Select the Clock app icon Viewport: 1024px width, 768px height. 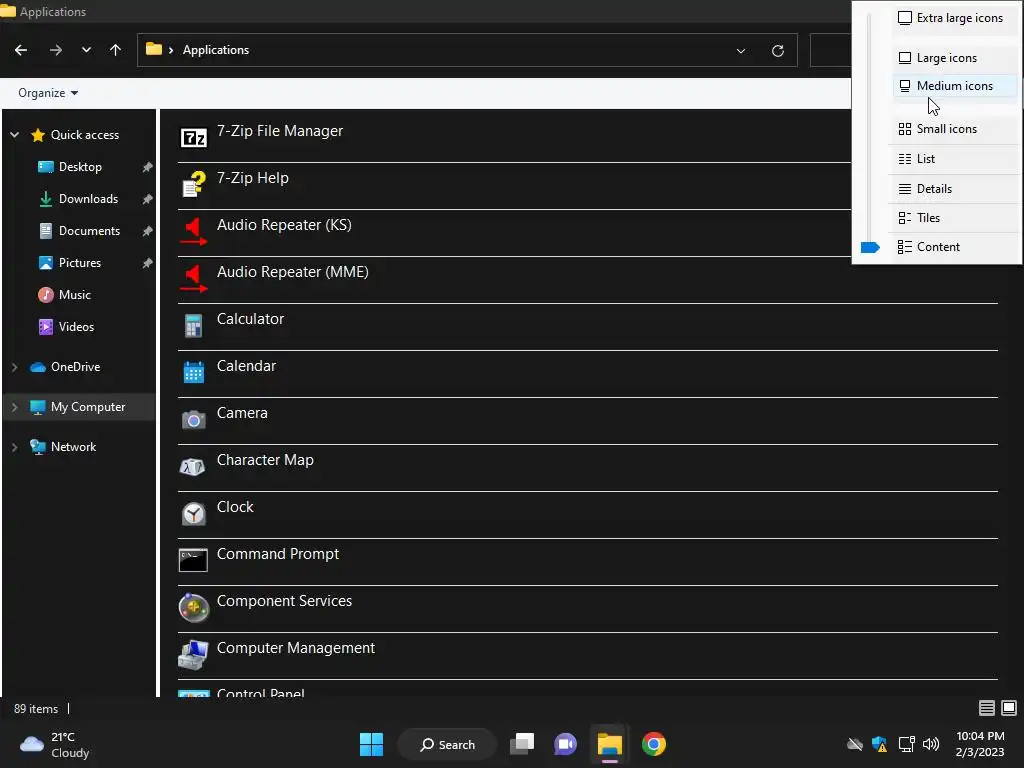coord(193,514)
